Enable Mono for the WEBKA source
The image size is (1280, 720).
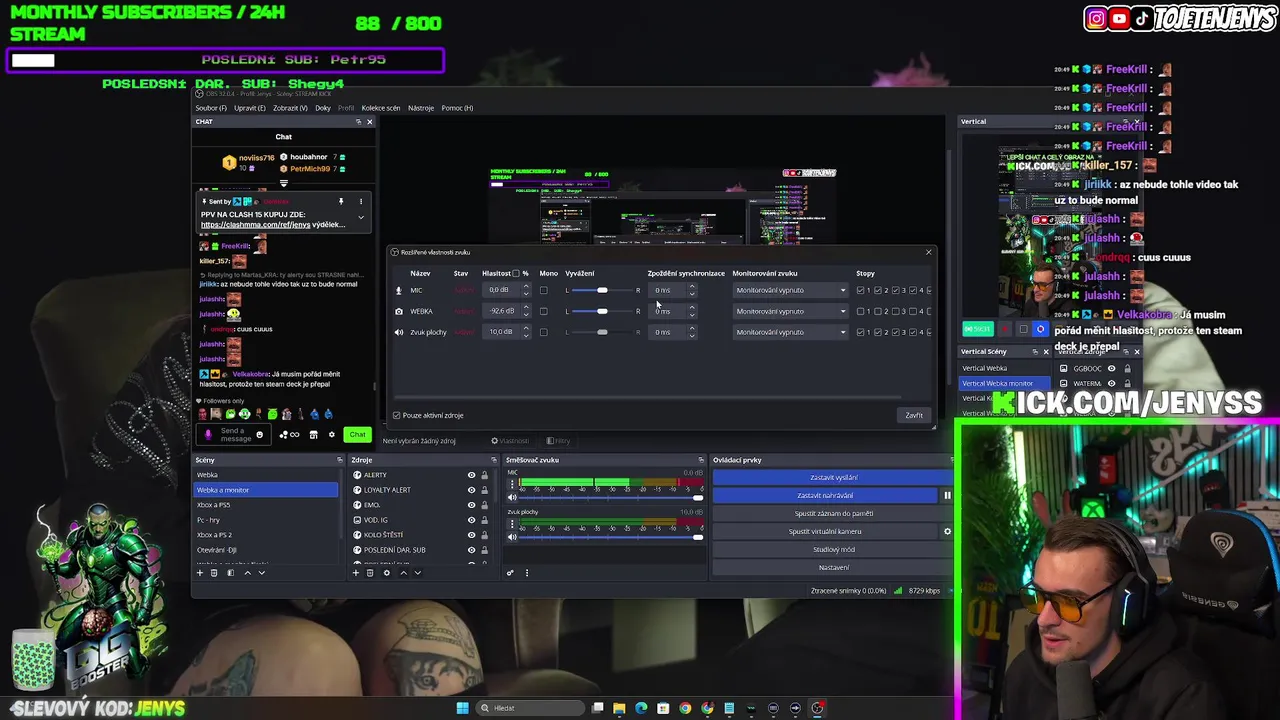(x=543, y=311)
